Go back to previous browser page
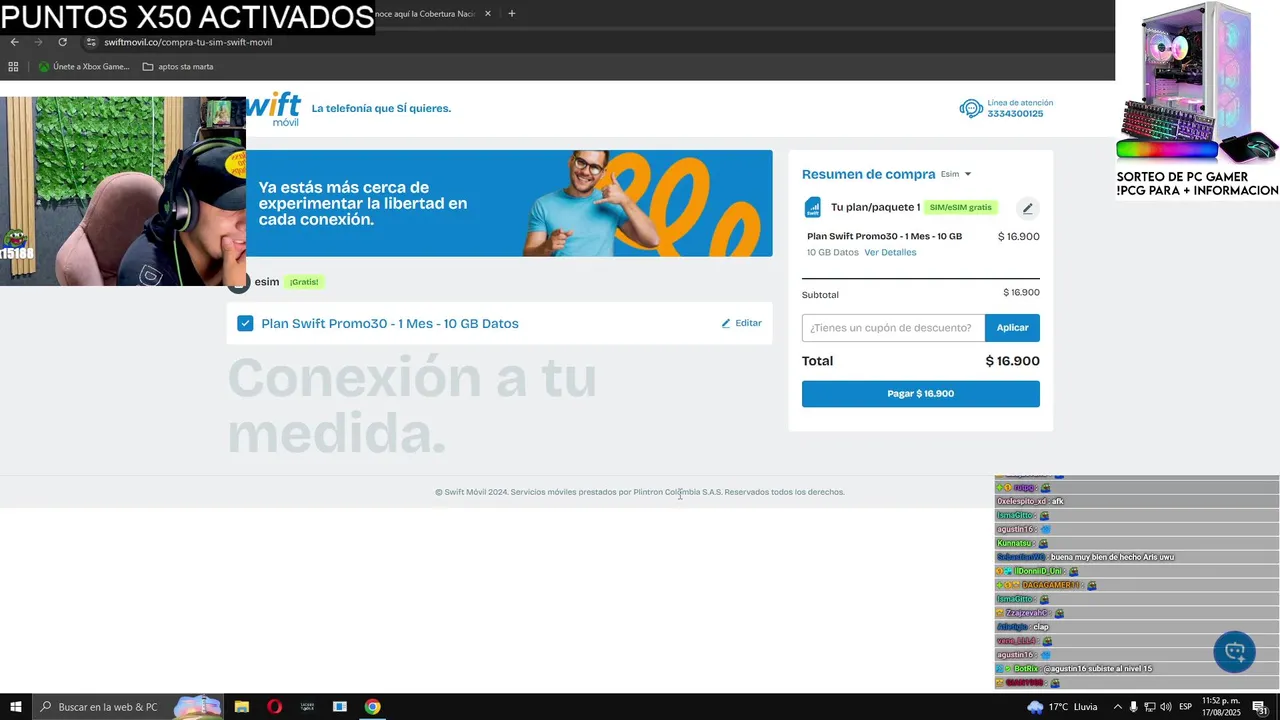Screen dimensions: 1280x720 [x=14, y=42]
